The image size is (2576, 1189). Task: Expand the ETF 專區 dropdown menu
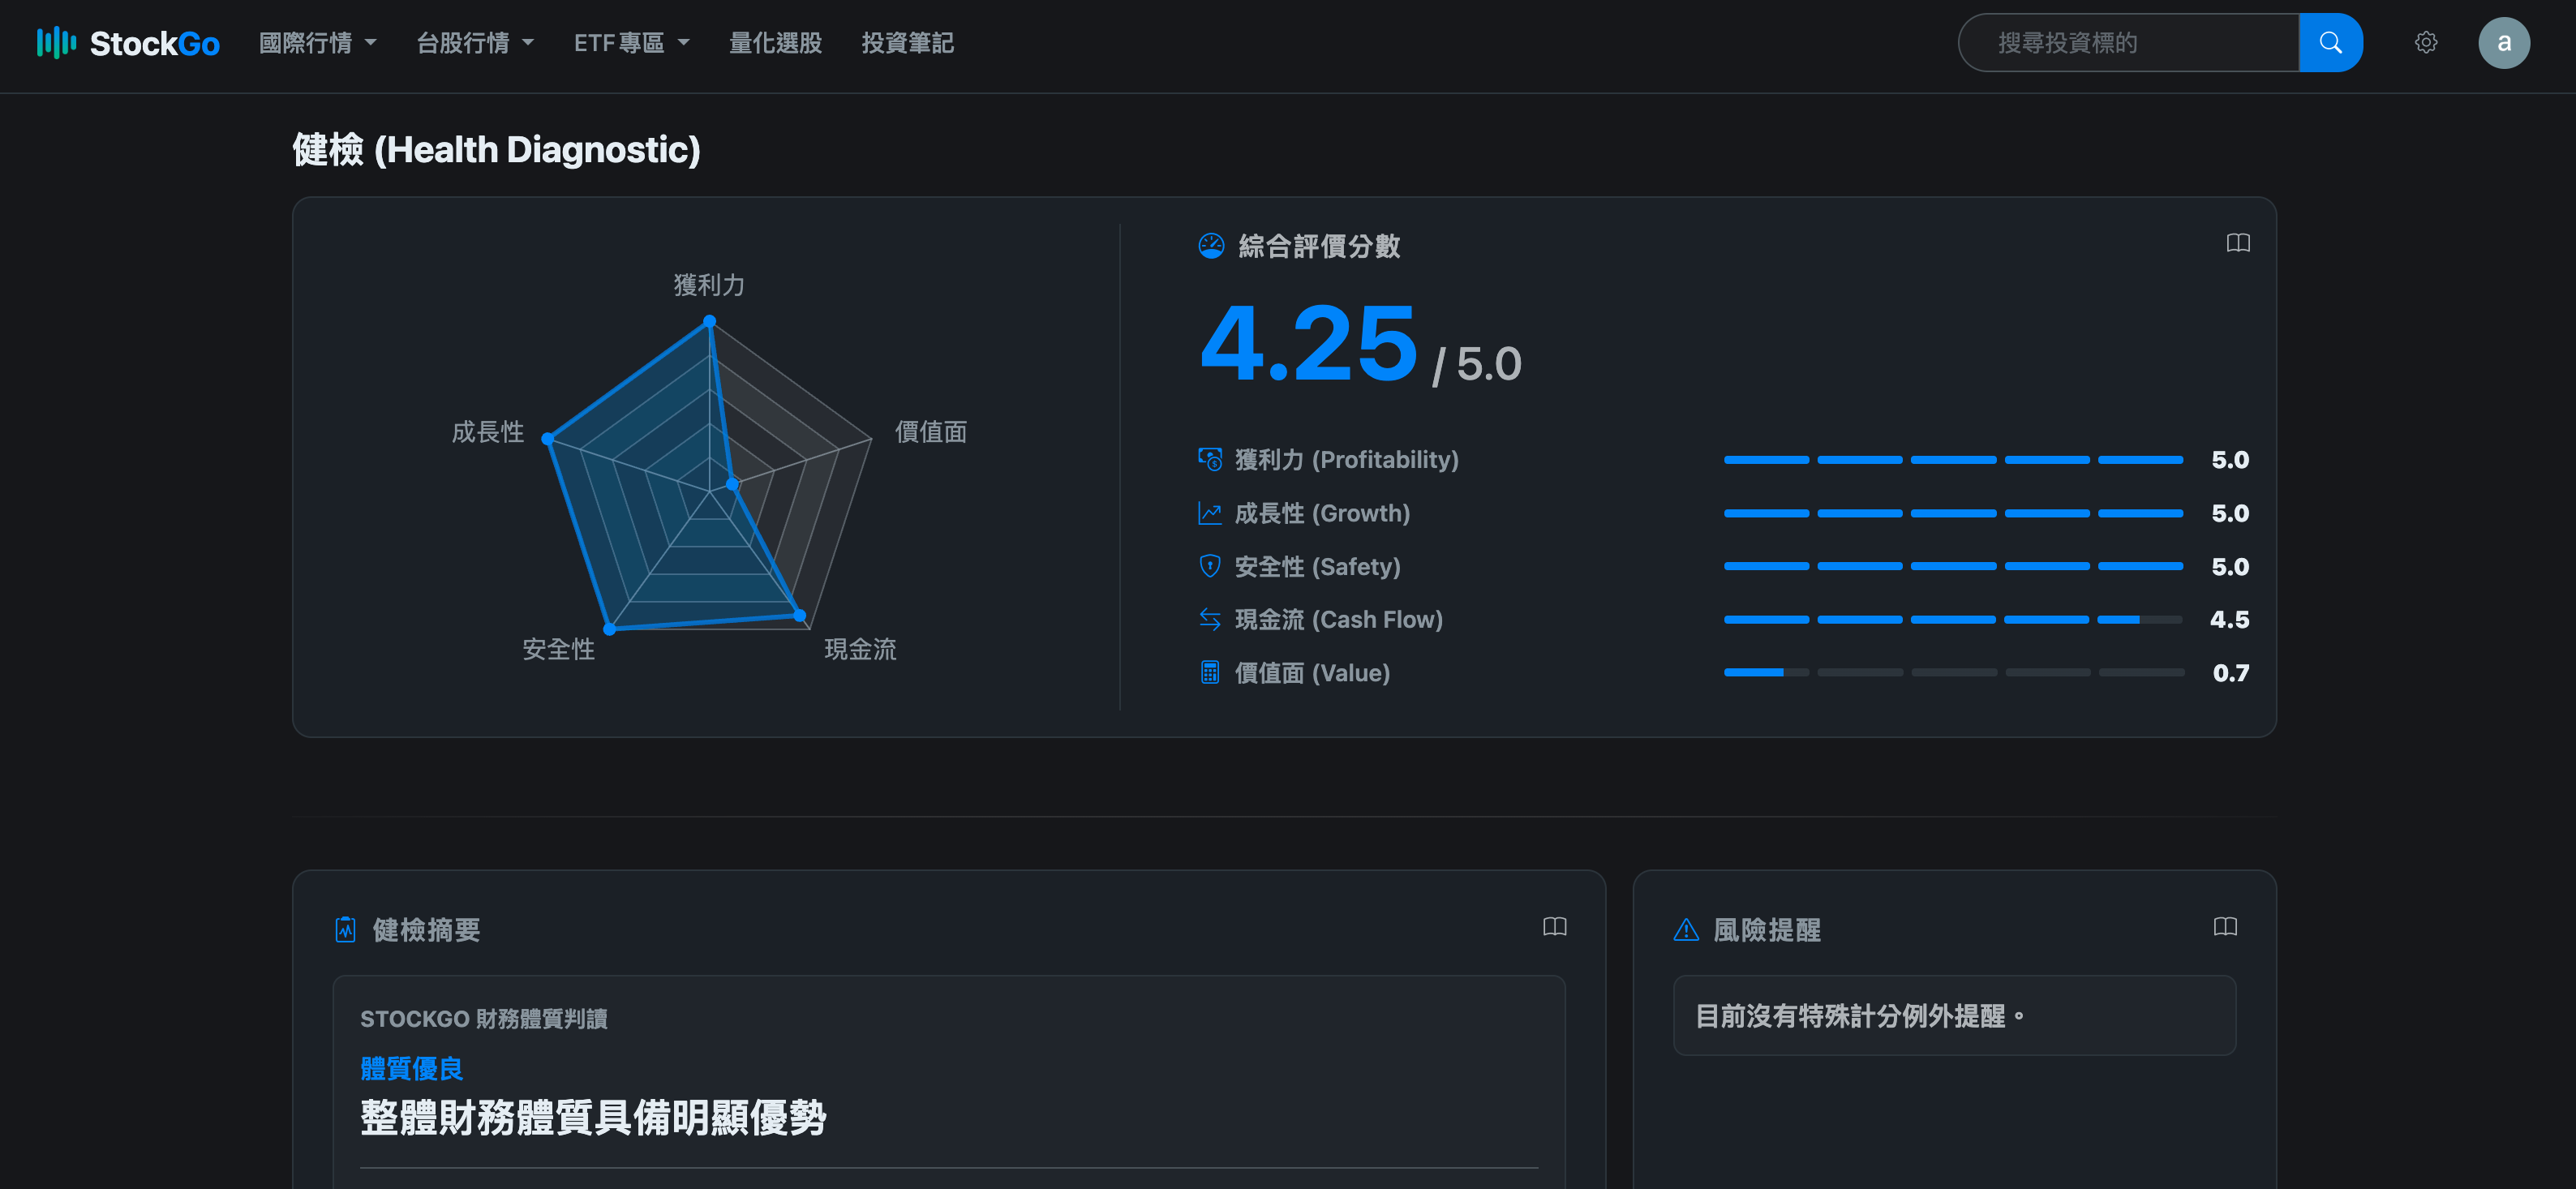click(x=631, y=43)
